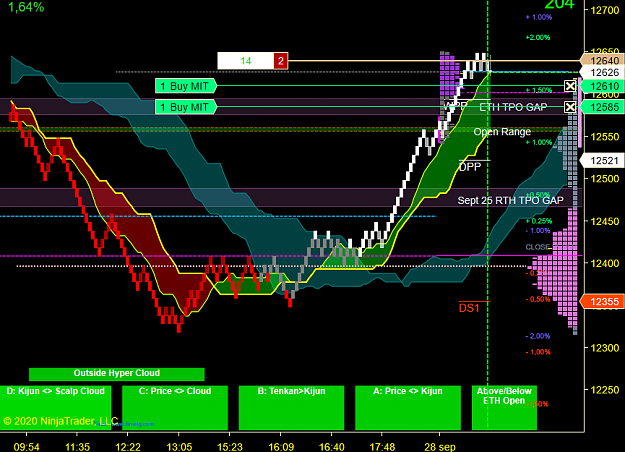
Task: Click the red quantity box showing 2
Action: [x=281, y=61]
